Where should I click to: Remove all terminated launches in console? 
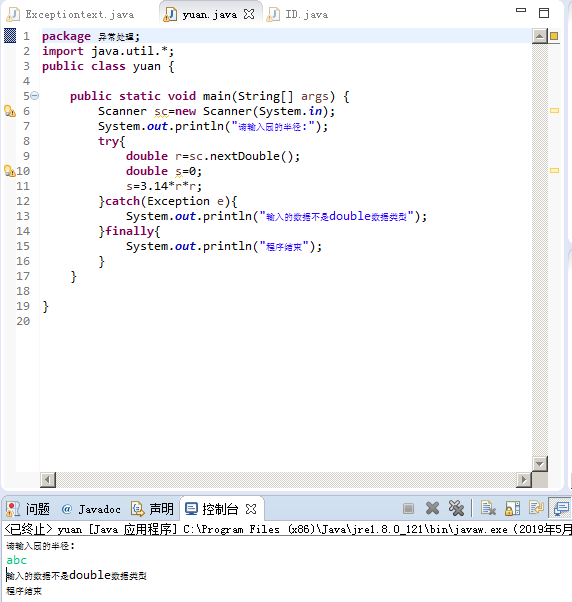click(456, 509)
